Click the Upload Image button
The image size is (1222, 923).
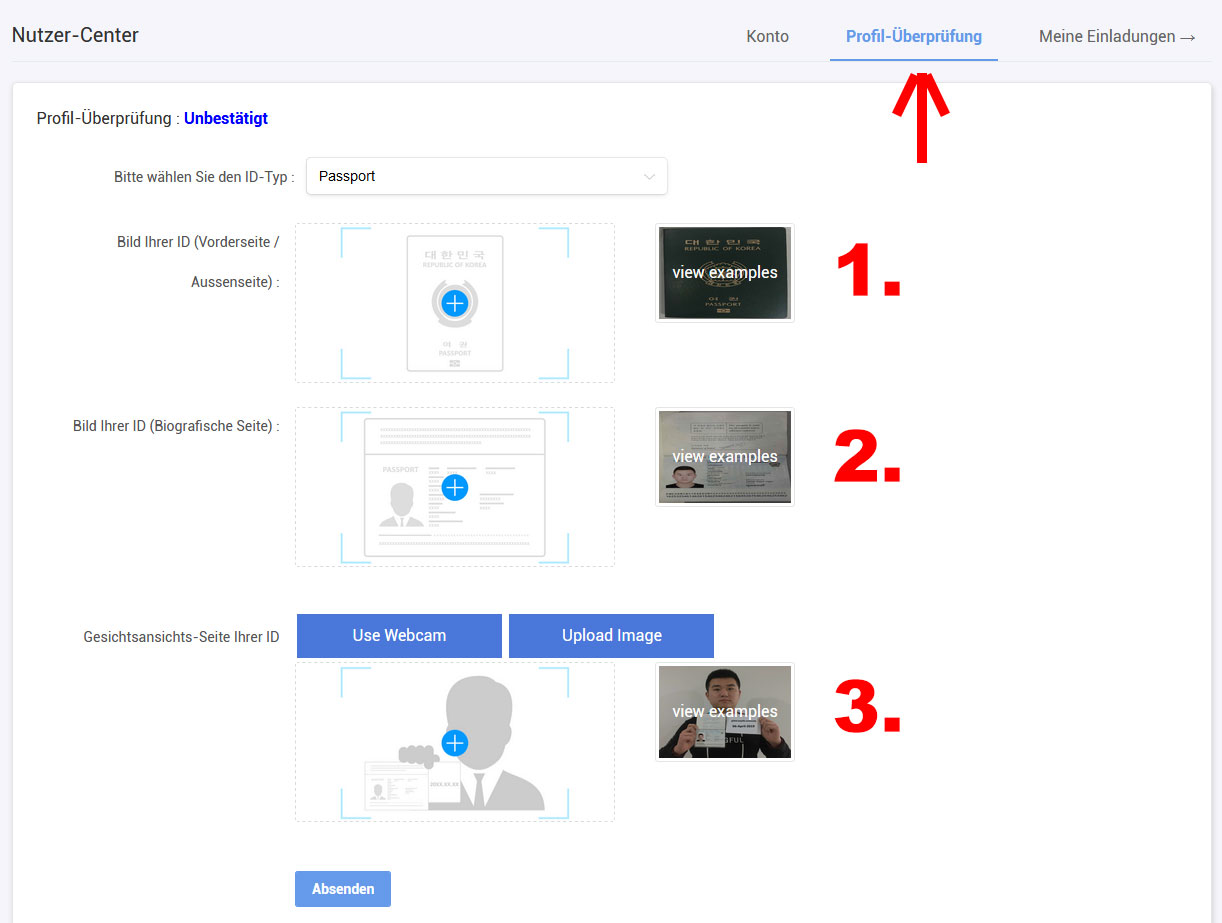pos(611,636)
